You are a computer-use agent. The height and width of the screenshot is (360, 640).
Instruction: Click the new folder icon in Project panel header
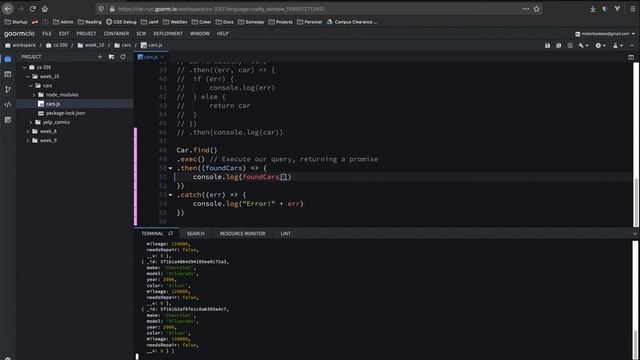pos(111,57)
